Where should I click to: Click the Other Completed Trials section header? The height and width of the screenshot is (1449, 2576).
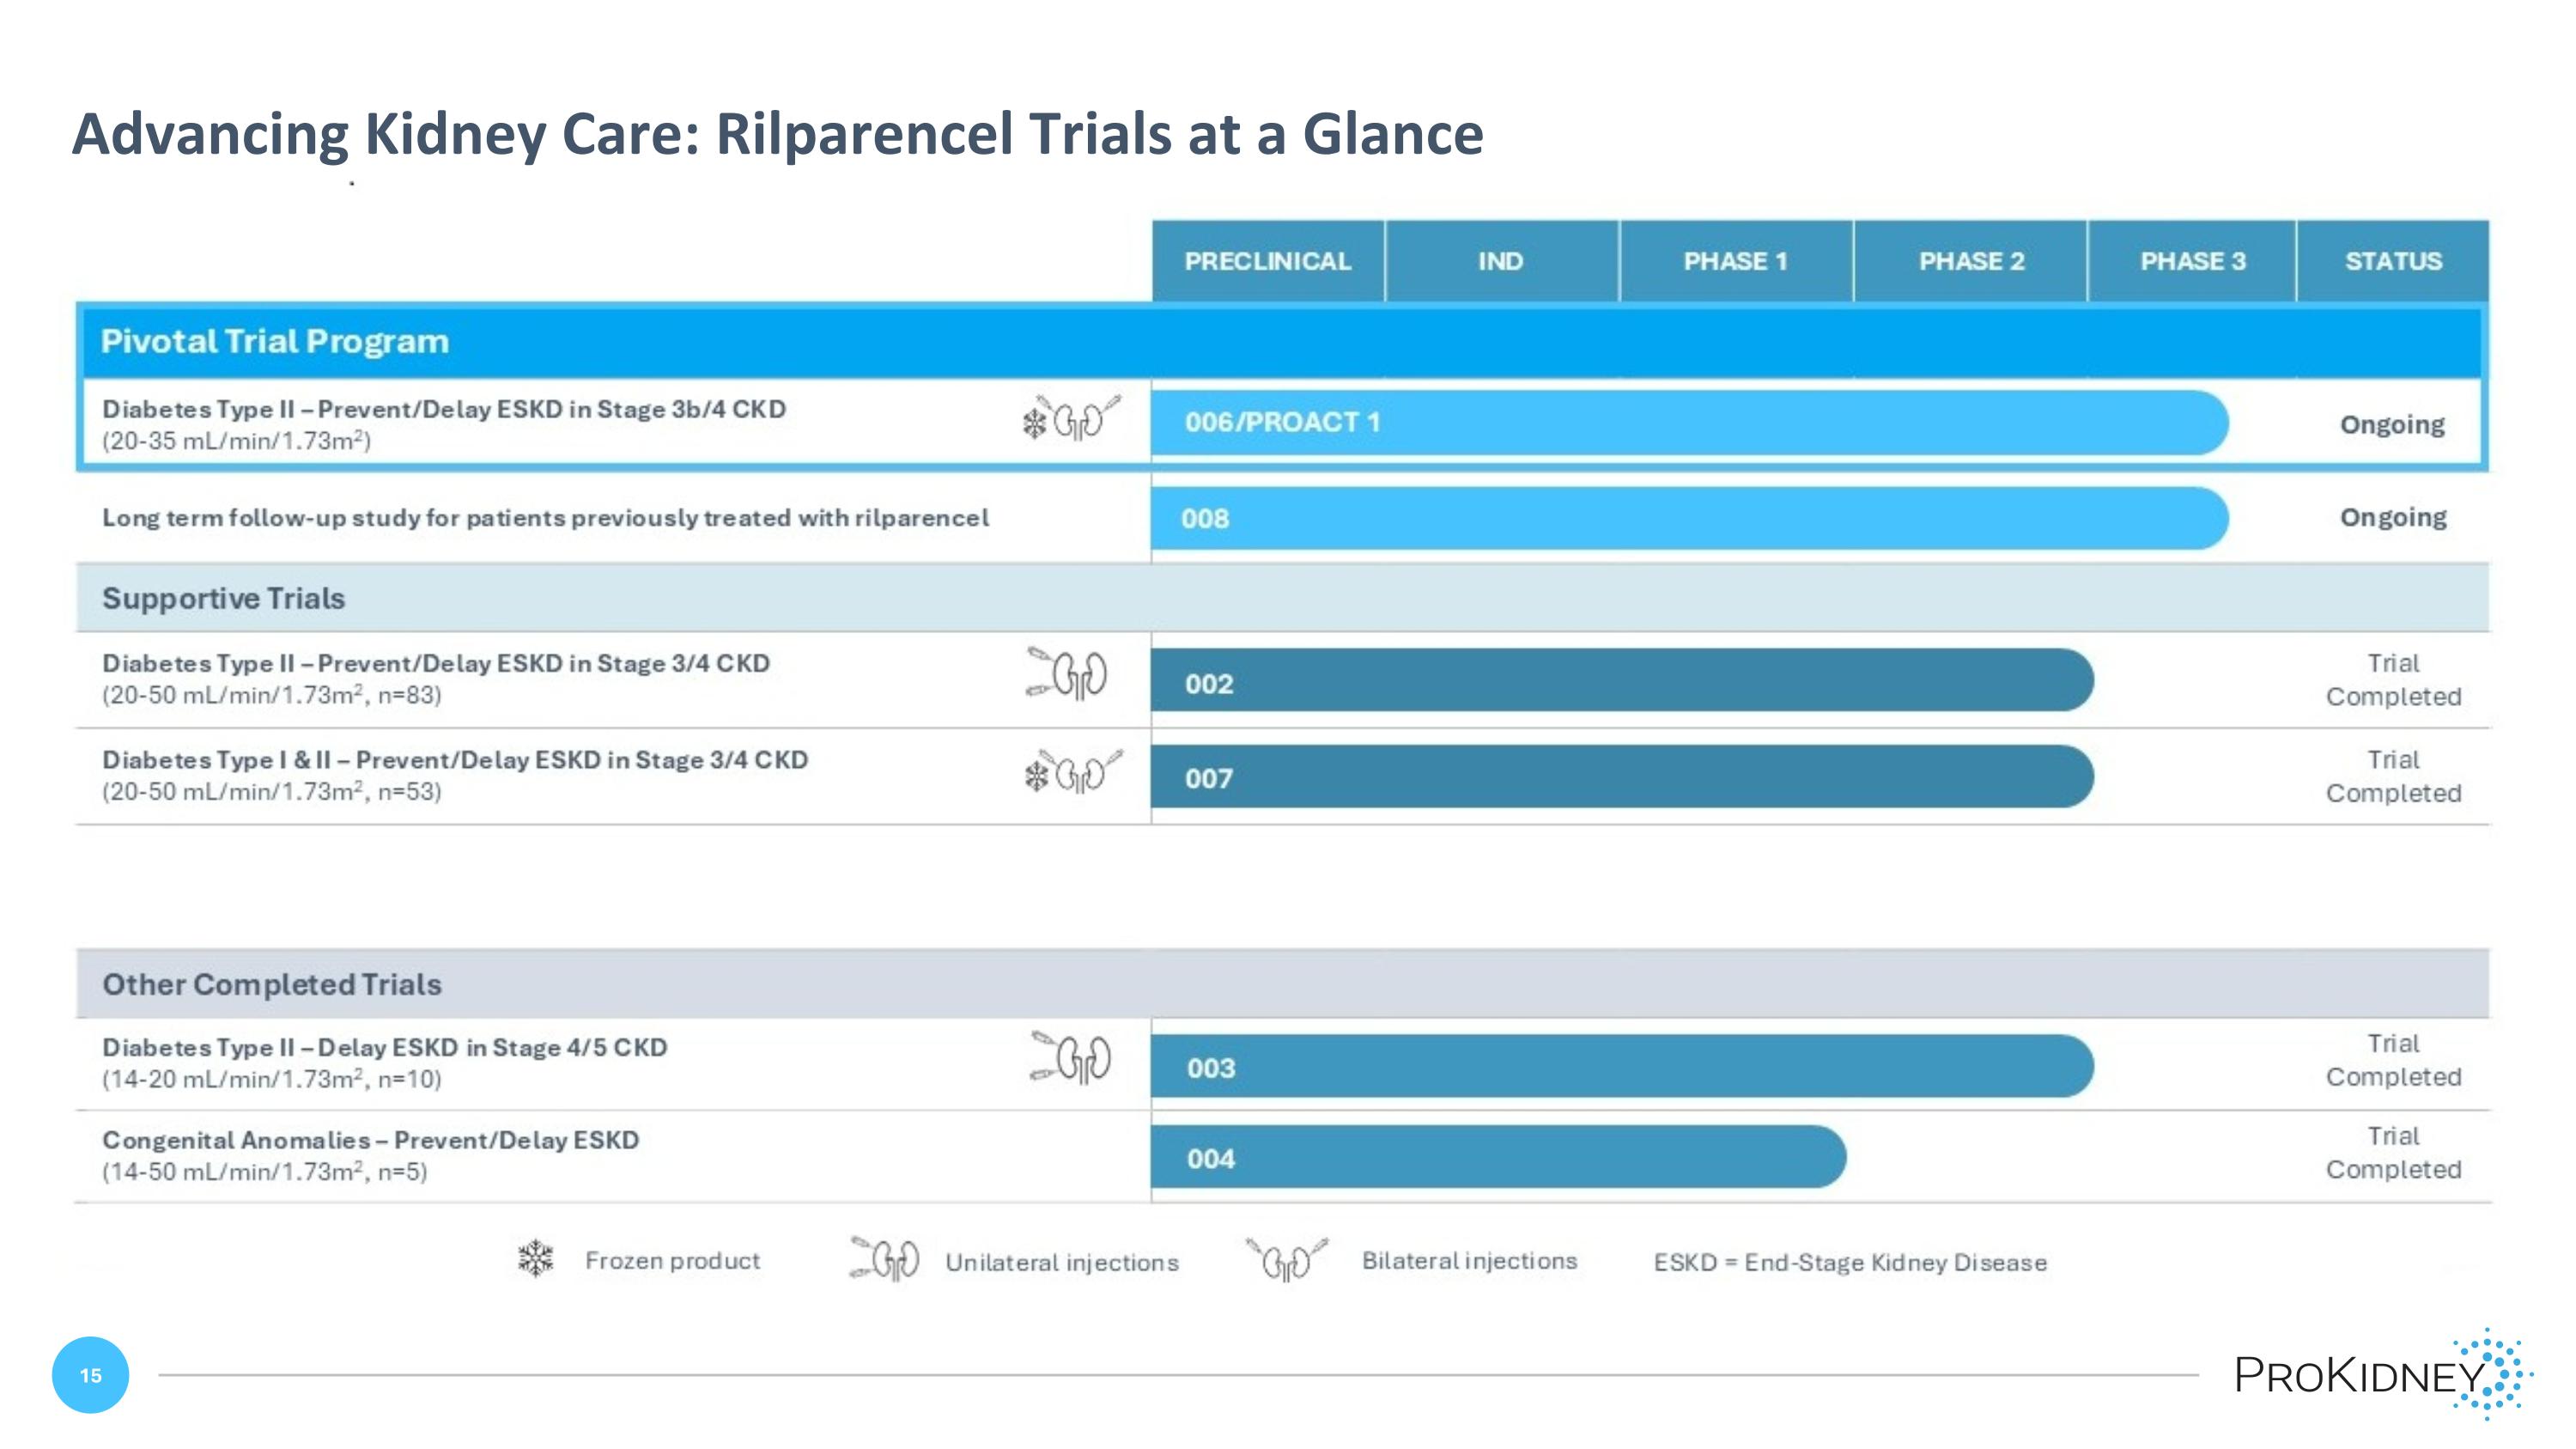[x=272, y=984]
